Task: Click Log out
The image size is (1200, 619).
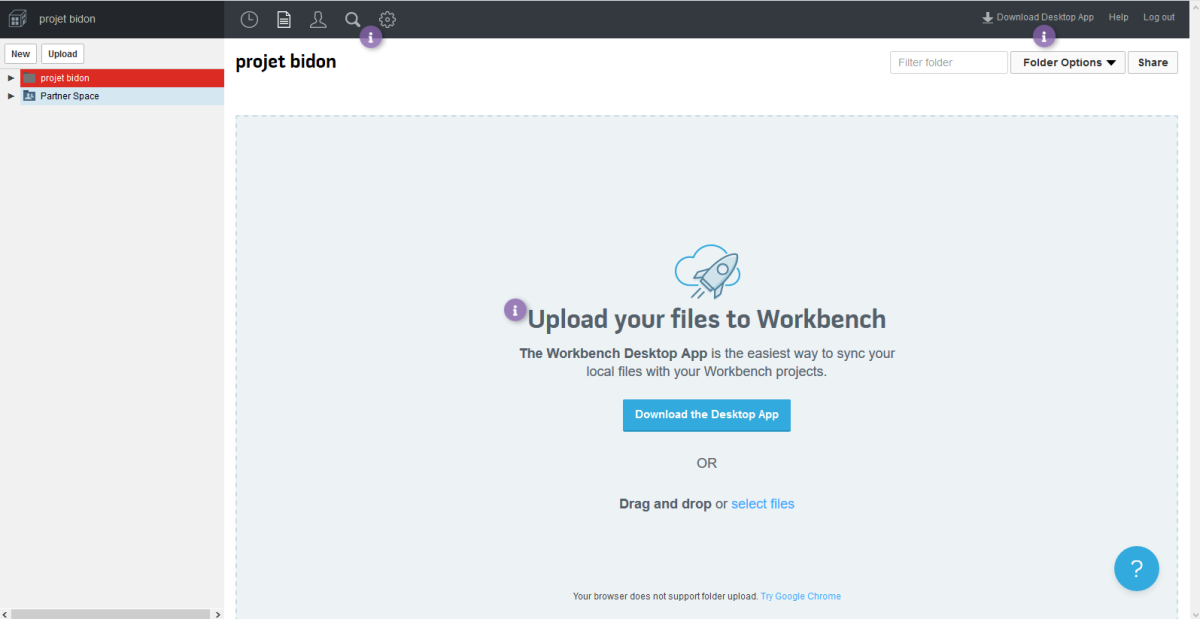Action: coord(1159,17)
